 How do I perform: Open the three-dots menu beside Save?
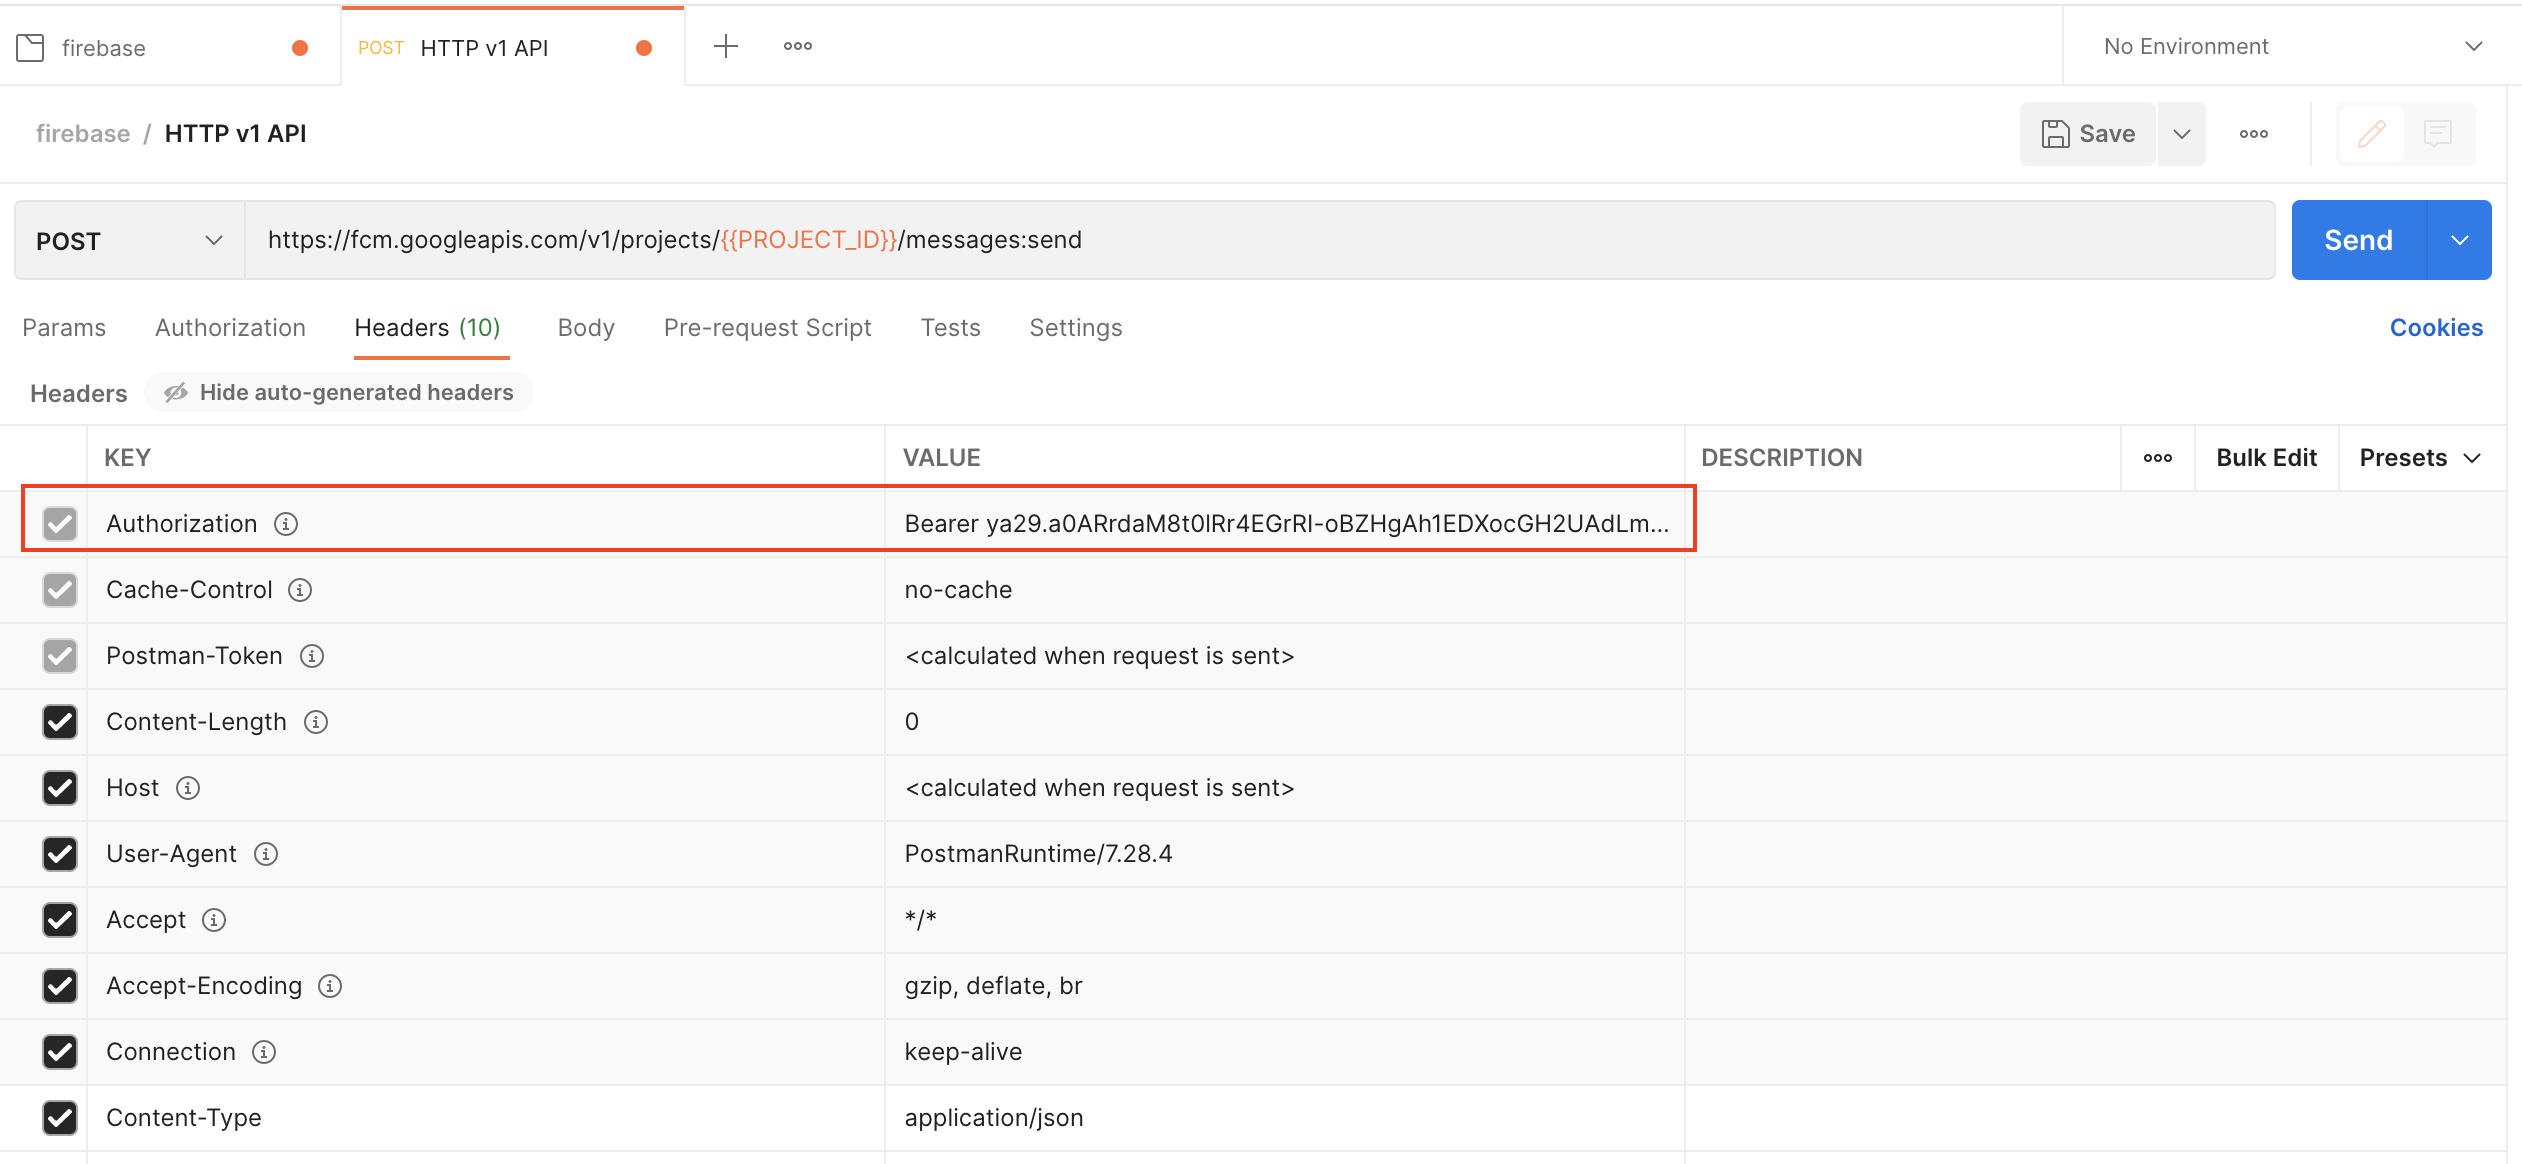pyautogui.click(x=2253, y=134)
